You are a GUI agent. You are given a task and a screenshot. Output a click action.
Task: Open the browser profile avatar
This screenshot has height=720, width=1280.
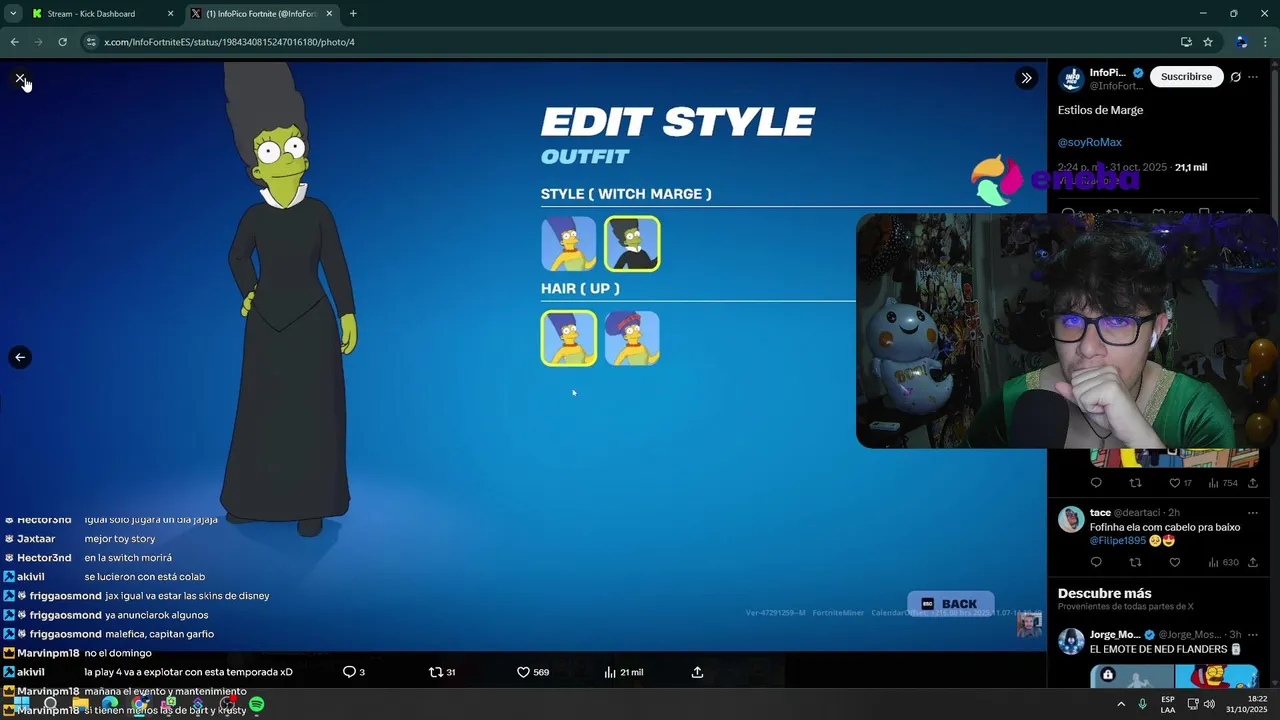click(1241, 42)
